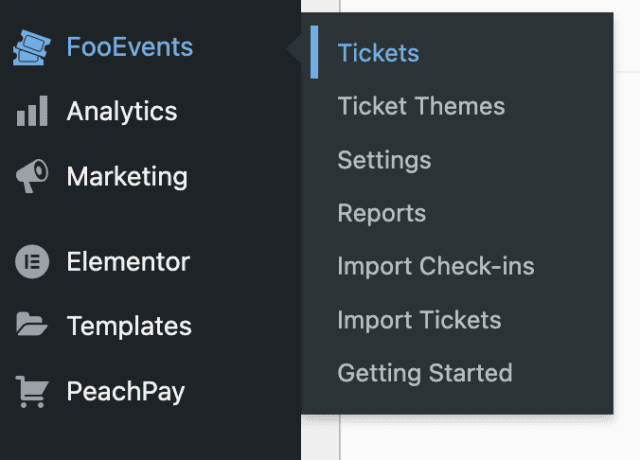
Task: Open the Getting Started submenu item
Action: coord(425,373)
